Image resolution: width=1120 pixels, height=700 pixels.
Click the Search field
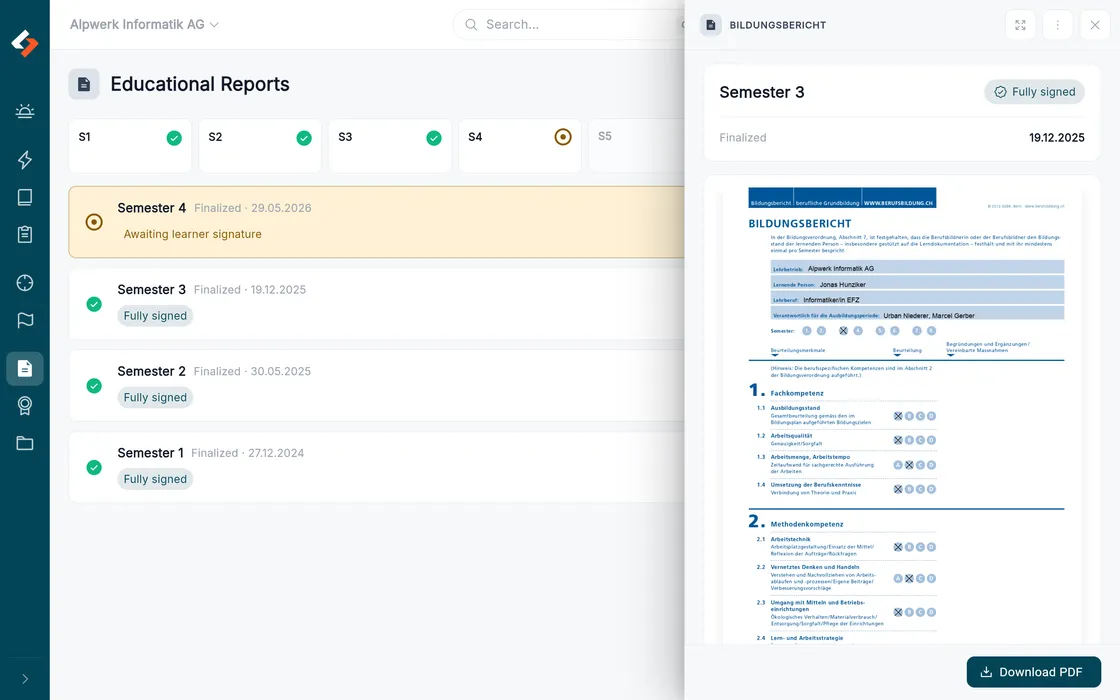(568, 24)
